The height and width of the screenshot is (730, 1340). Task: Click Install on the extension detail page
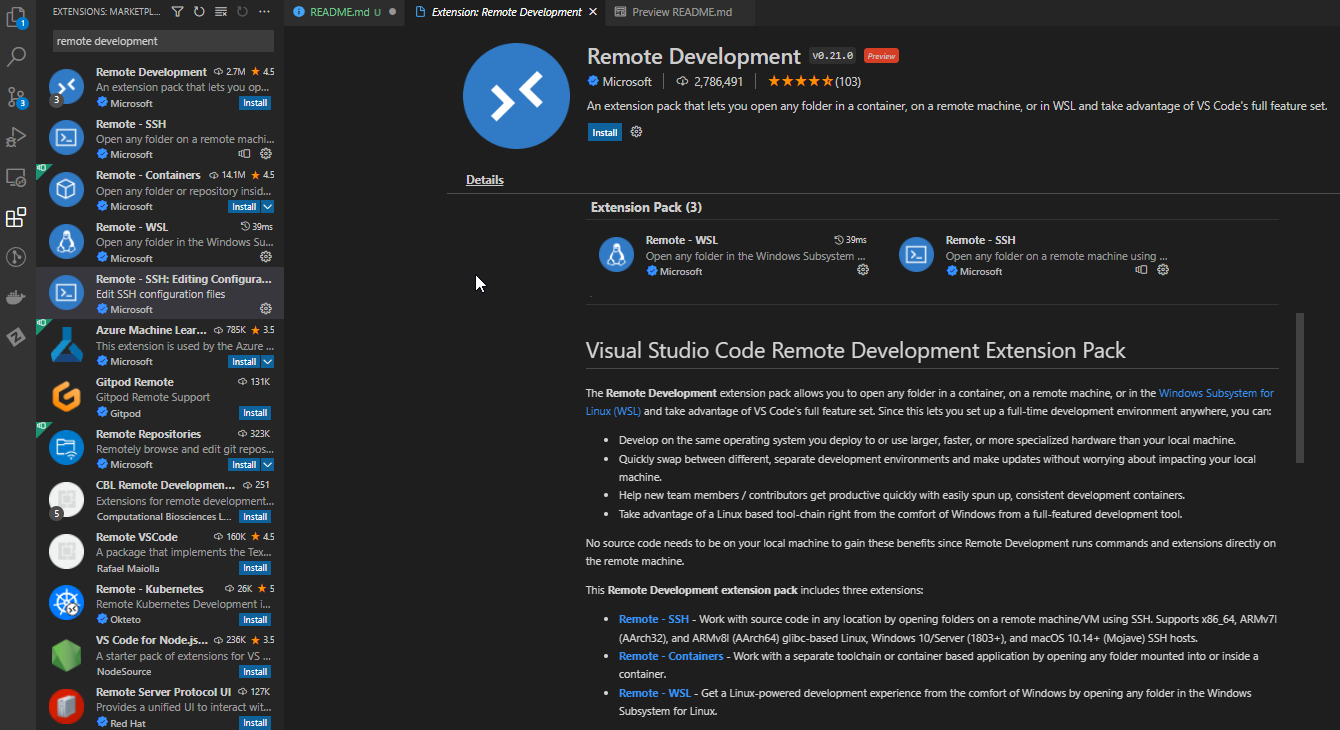pos(605,132)
